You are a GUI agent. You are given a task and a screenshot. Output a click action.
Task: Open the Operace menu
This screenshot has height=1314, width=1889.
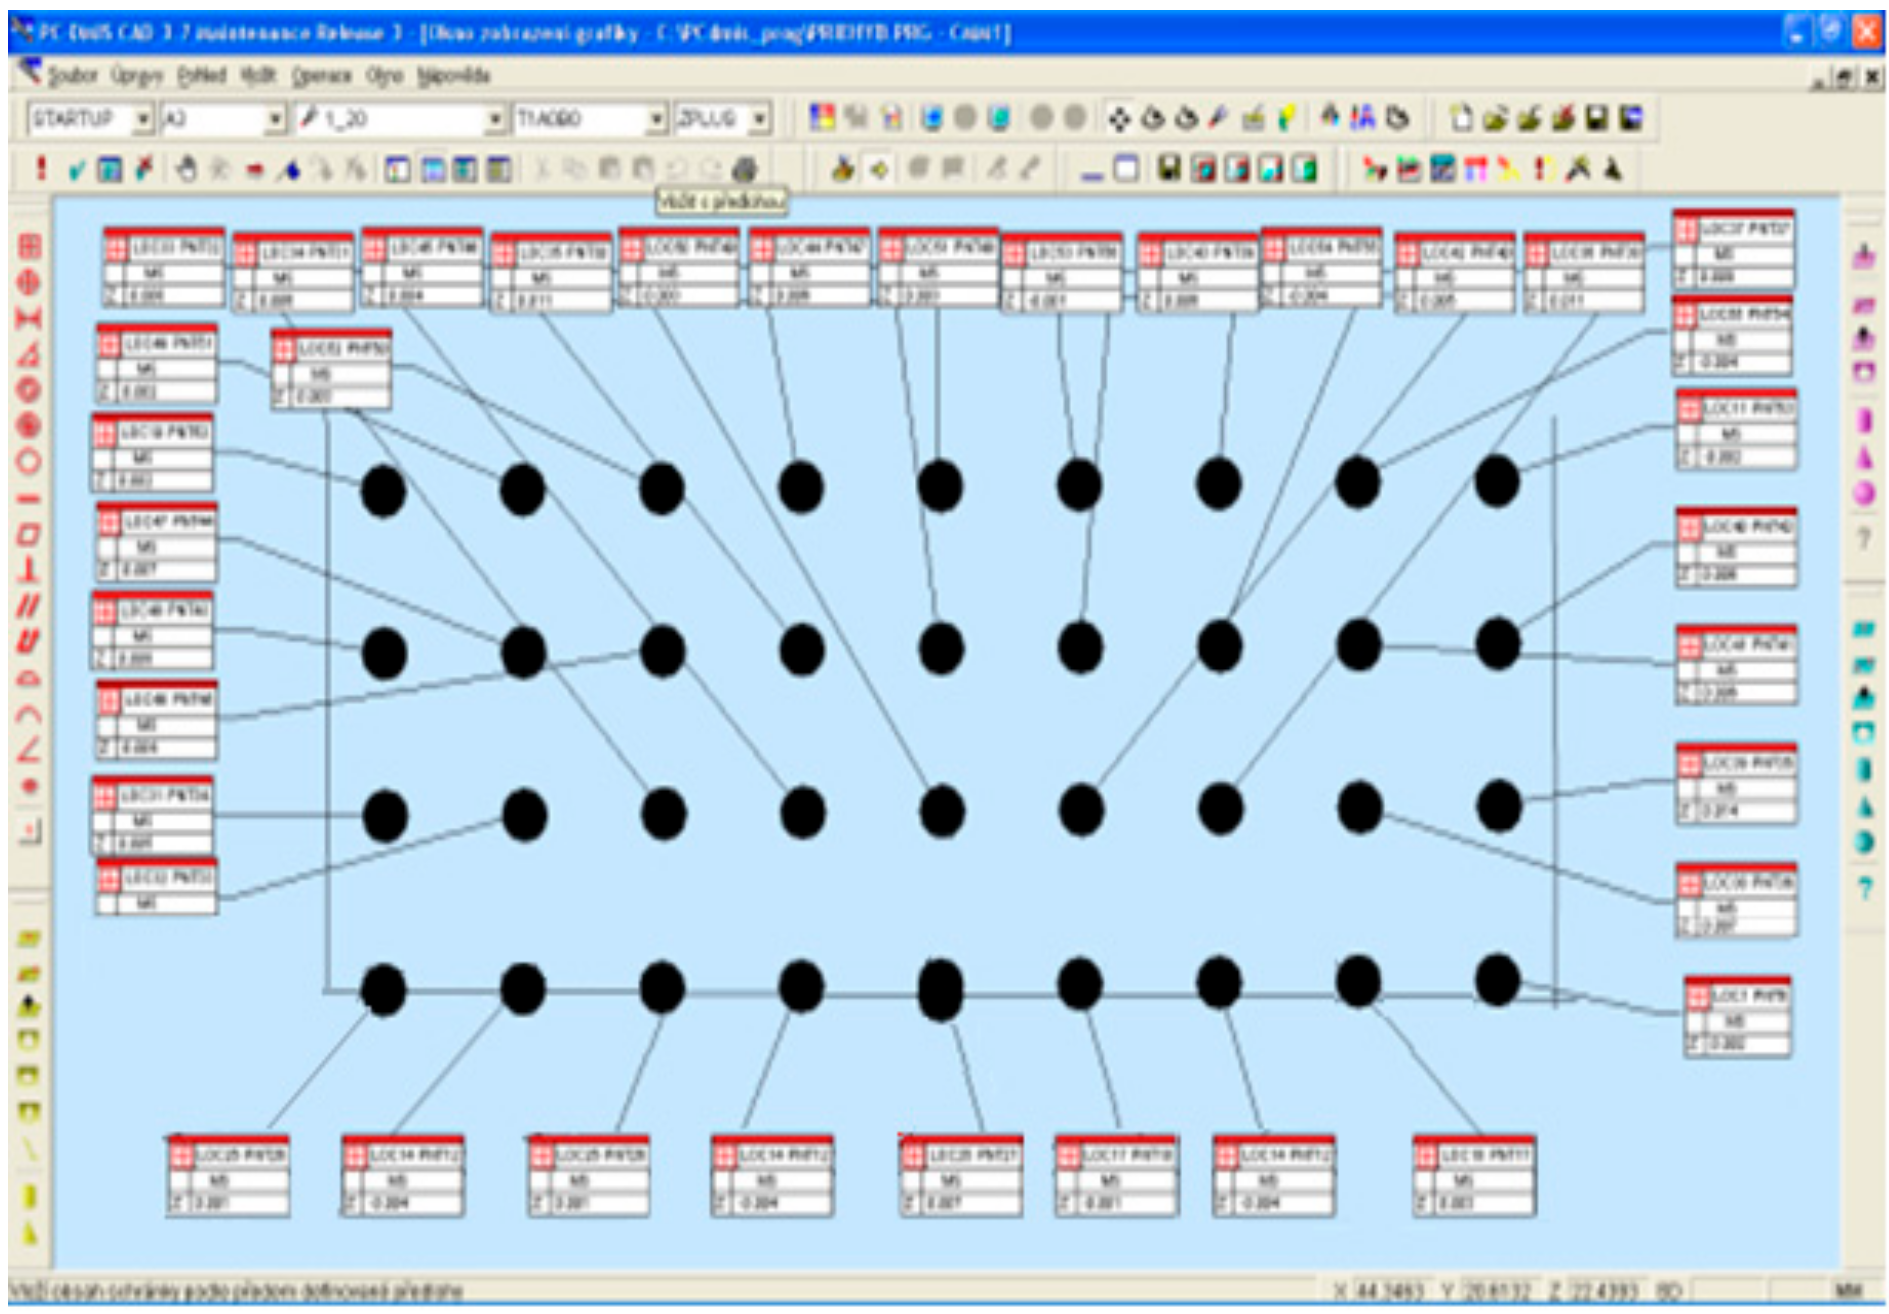(321, 76)
